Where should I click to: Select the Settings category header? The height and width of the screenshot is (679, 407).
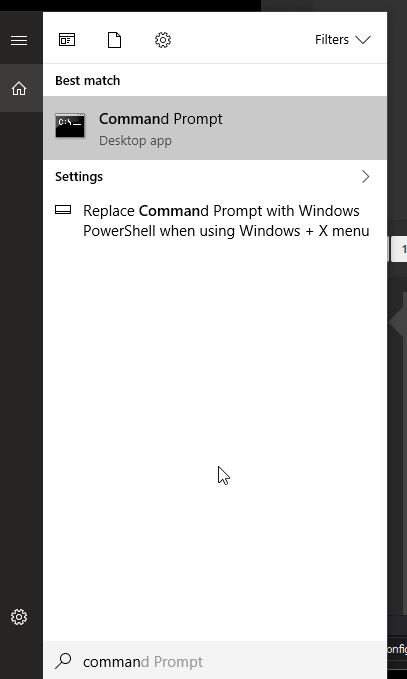(79, 177)
